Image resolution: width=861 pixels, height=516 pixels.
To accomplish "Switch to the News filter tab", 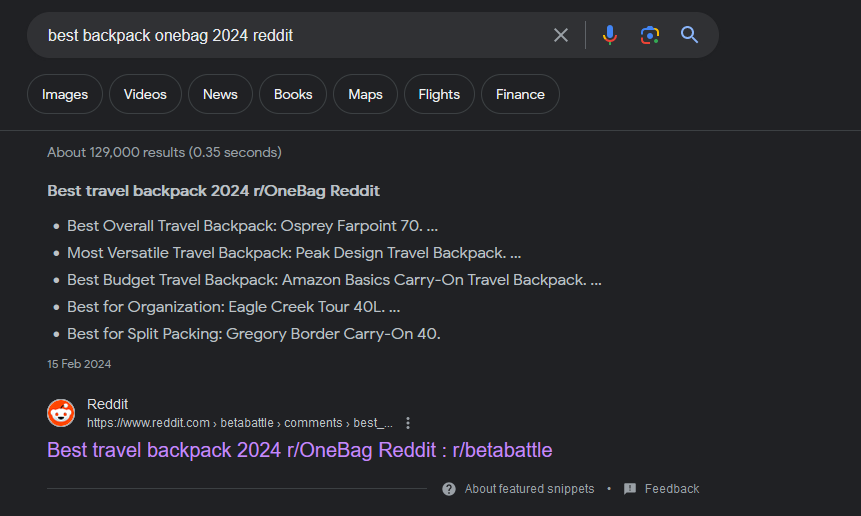I will (x=220, y=94).
